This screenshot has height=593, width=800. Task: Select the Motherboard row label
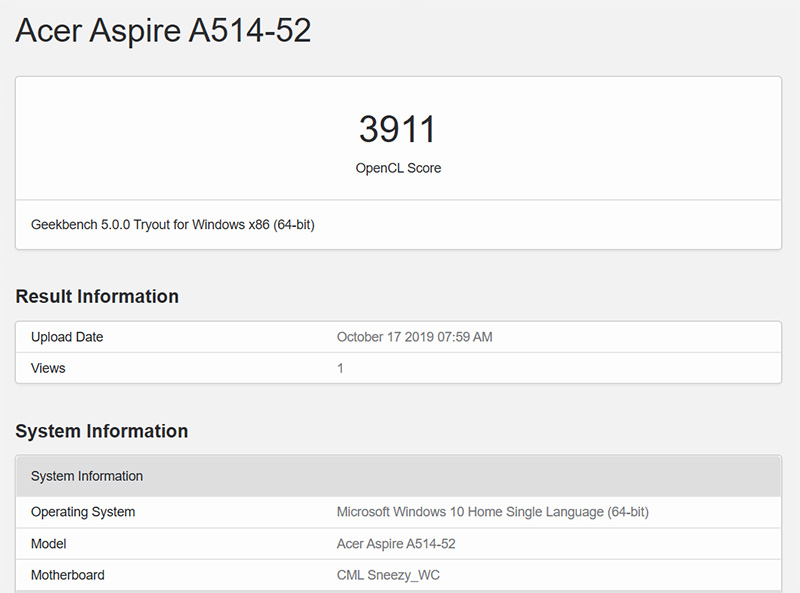(68, 575)
